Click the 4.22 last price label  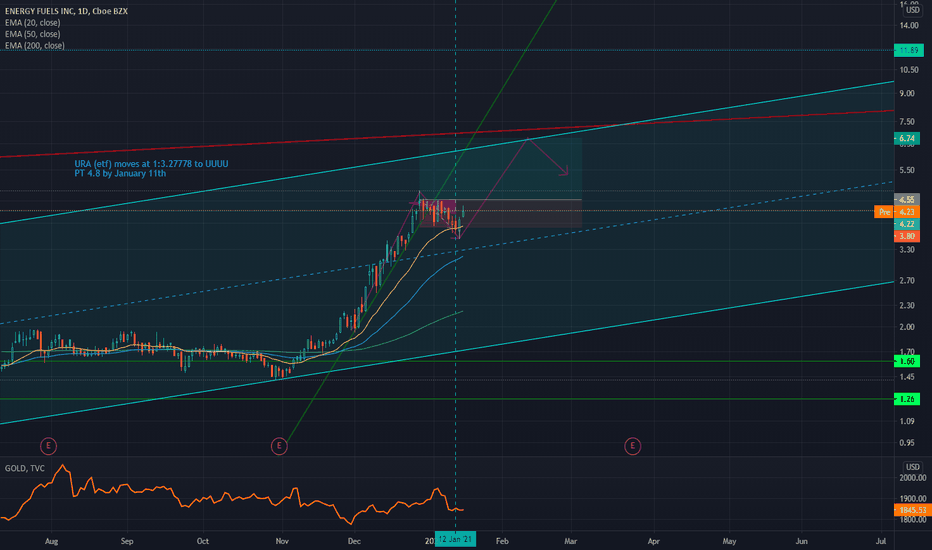pyautogui.click(x=907, y=224)
